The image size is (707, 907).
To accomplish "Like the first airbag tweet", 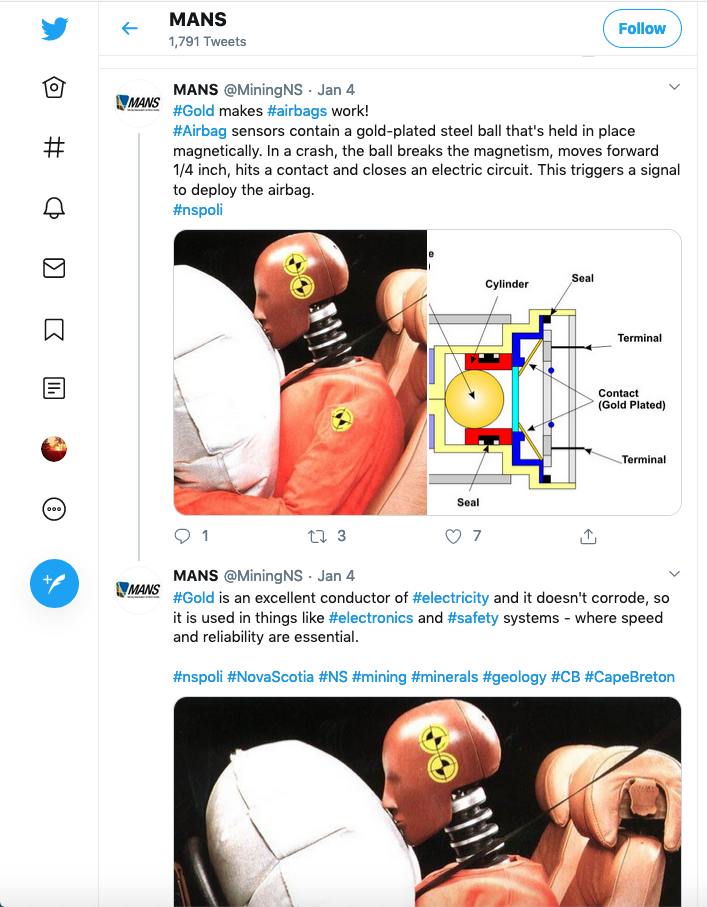I will (x=453, y=536).
